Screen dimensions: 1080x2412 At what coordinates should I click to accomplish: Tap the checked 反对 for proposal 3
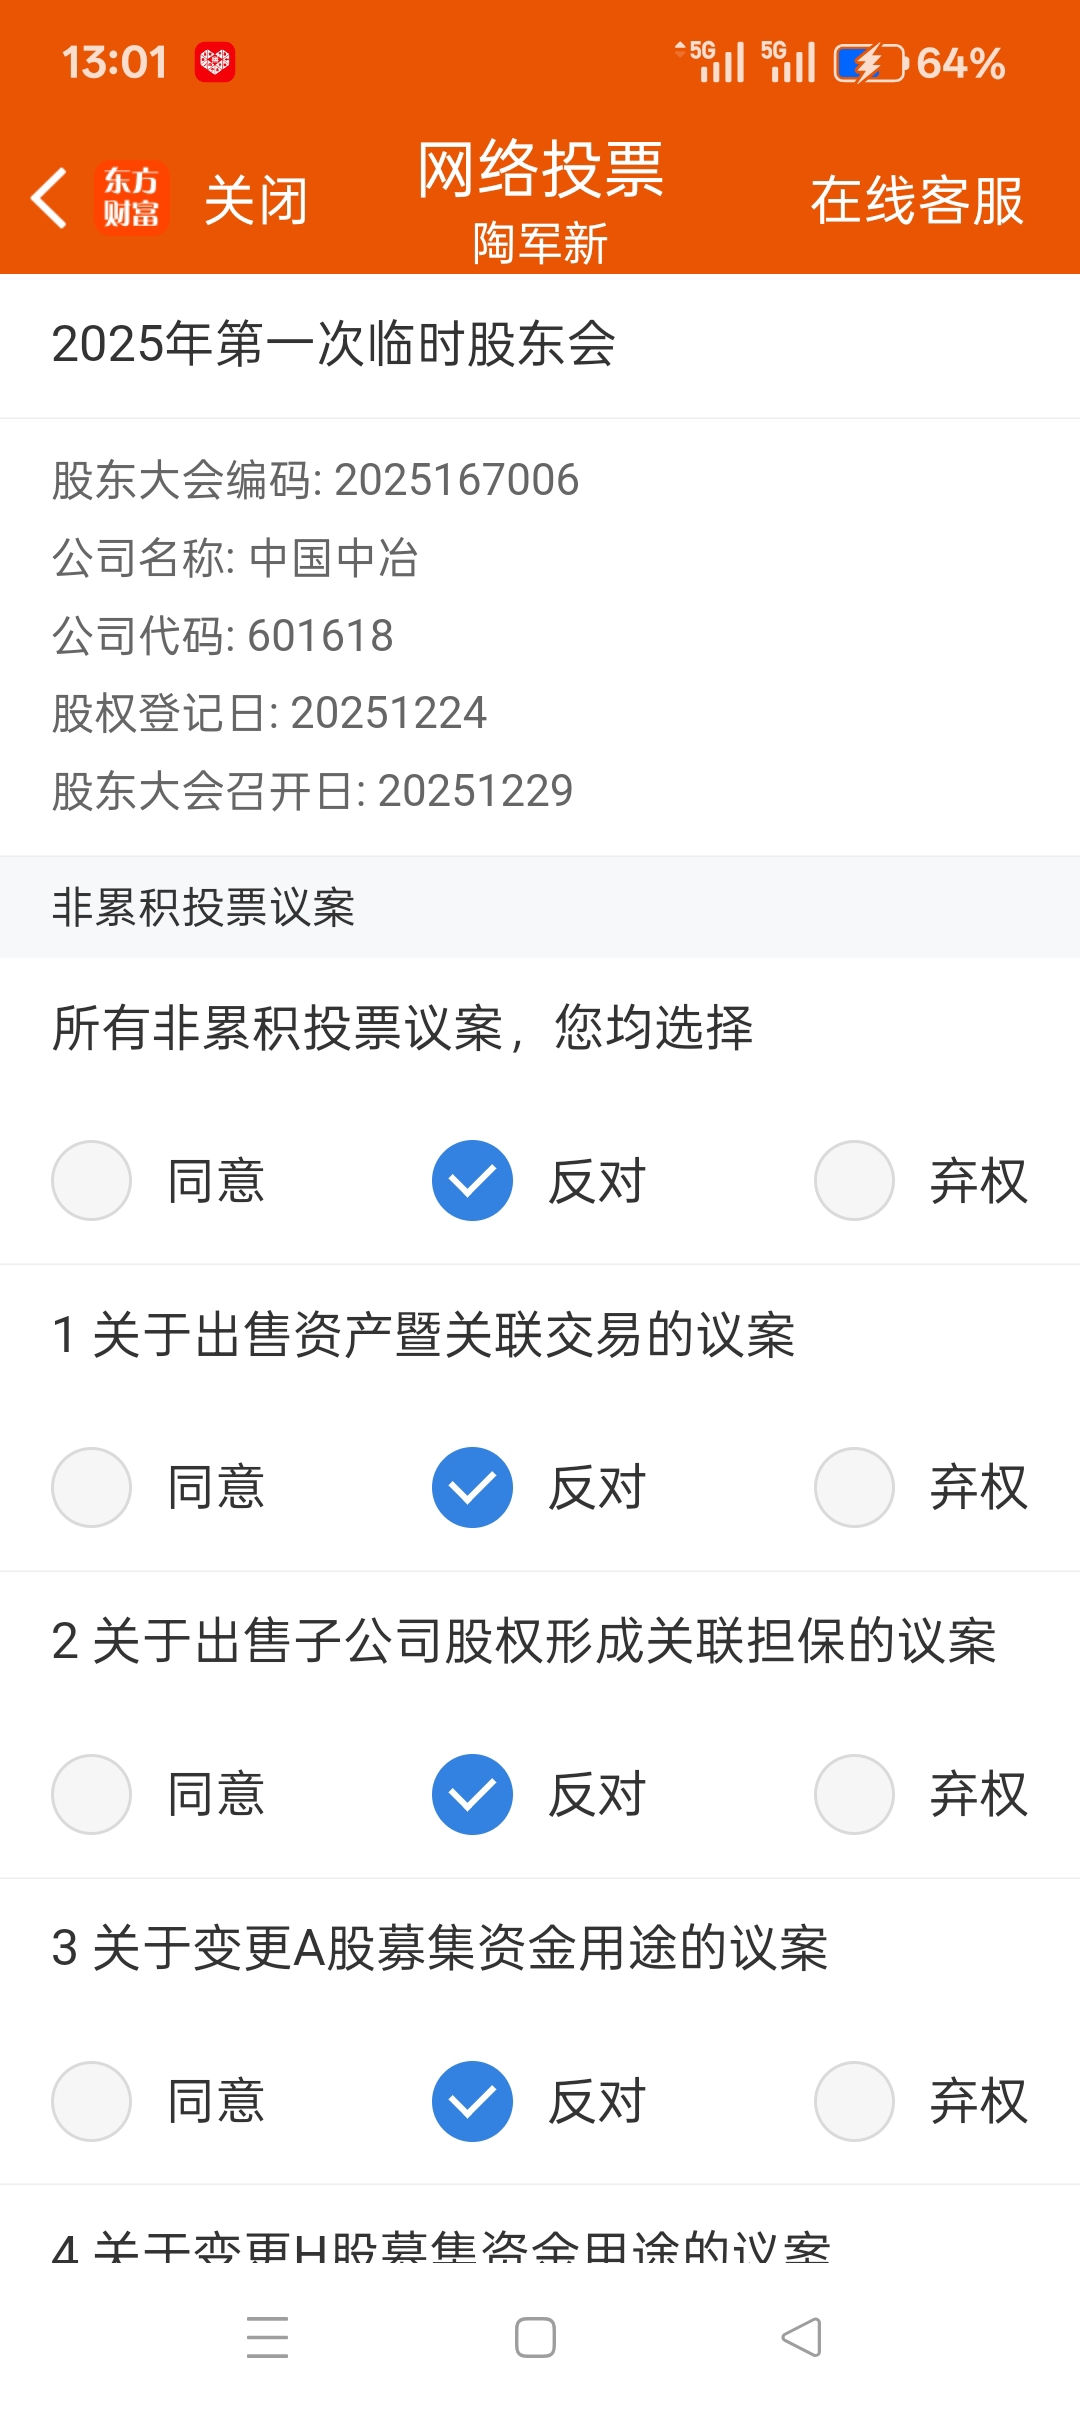coord(473,2101)
